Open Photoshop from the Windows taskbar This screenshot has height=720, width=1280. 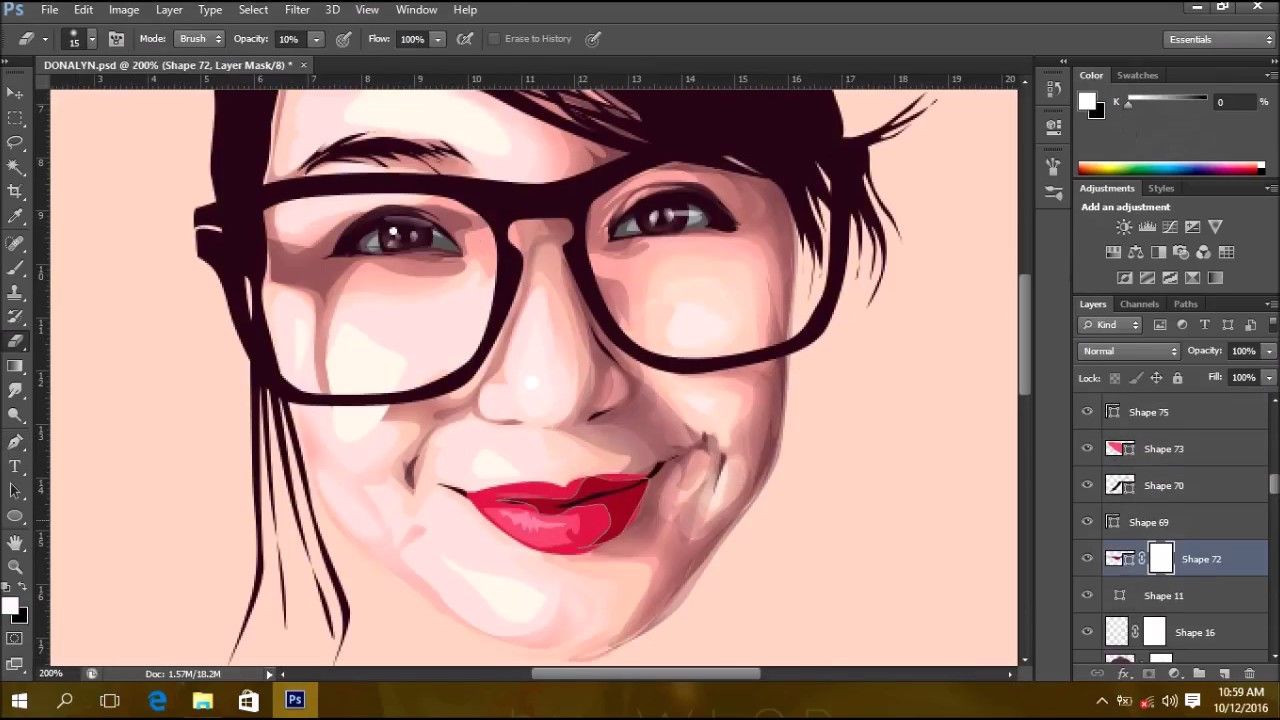[x=295, y=700]
